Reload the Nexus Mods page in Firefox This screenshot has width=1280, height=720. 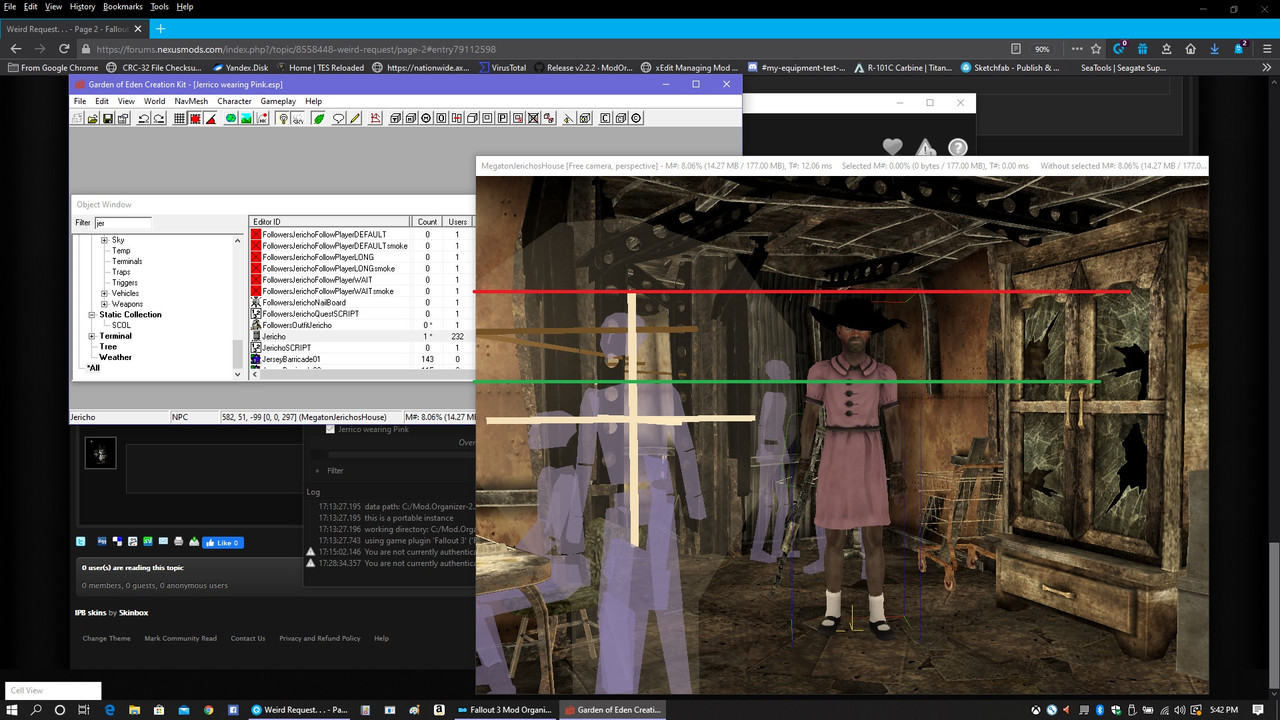pos(64,48)
